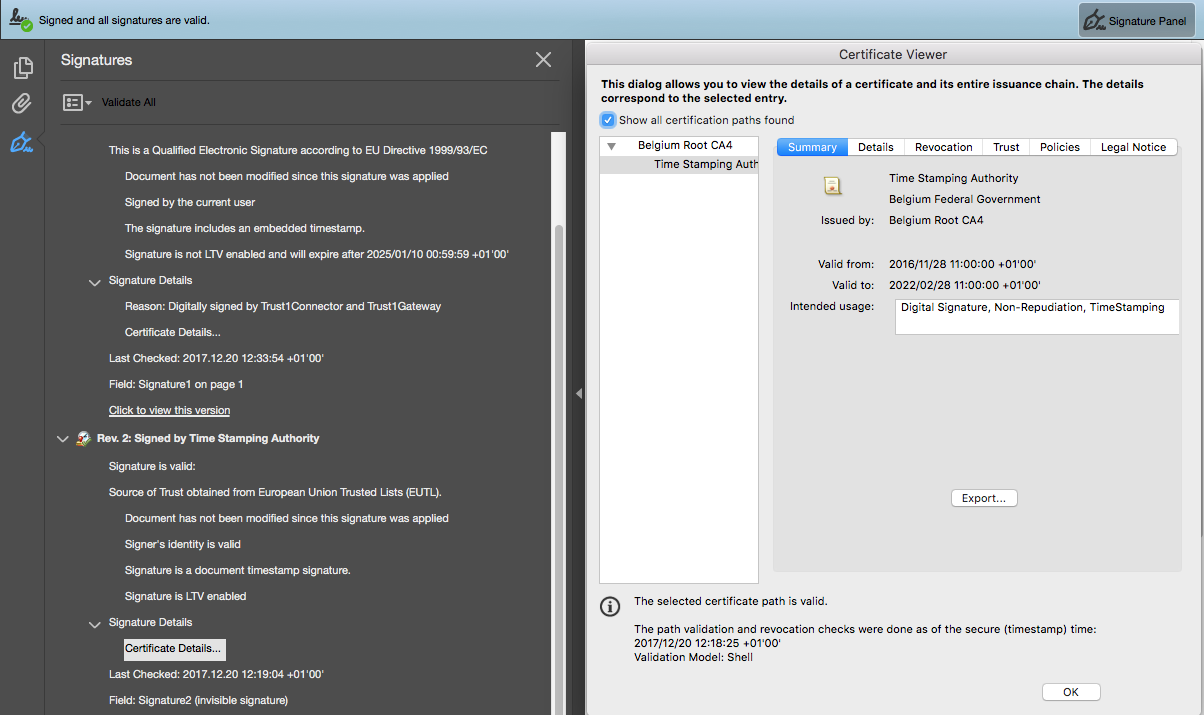Click the panel collapse arrow on divider
Image resolution: width=1204 pixels, height=715 pixels.
click(578, 394)
